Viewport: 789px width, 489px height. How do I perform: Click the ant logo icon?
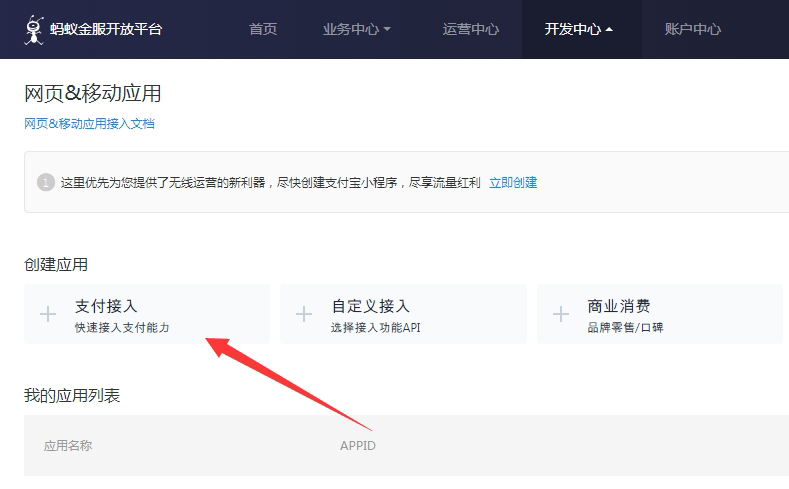pos(35,29)
